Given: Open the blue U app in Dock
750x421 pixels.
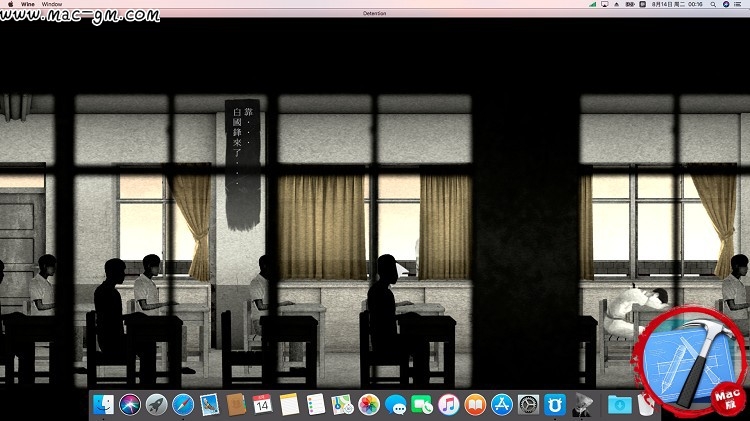Looking at the screenshot, I should [555, 405].
